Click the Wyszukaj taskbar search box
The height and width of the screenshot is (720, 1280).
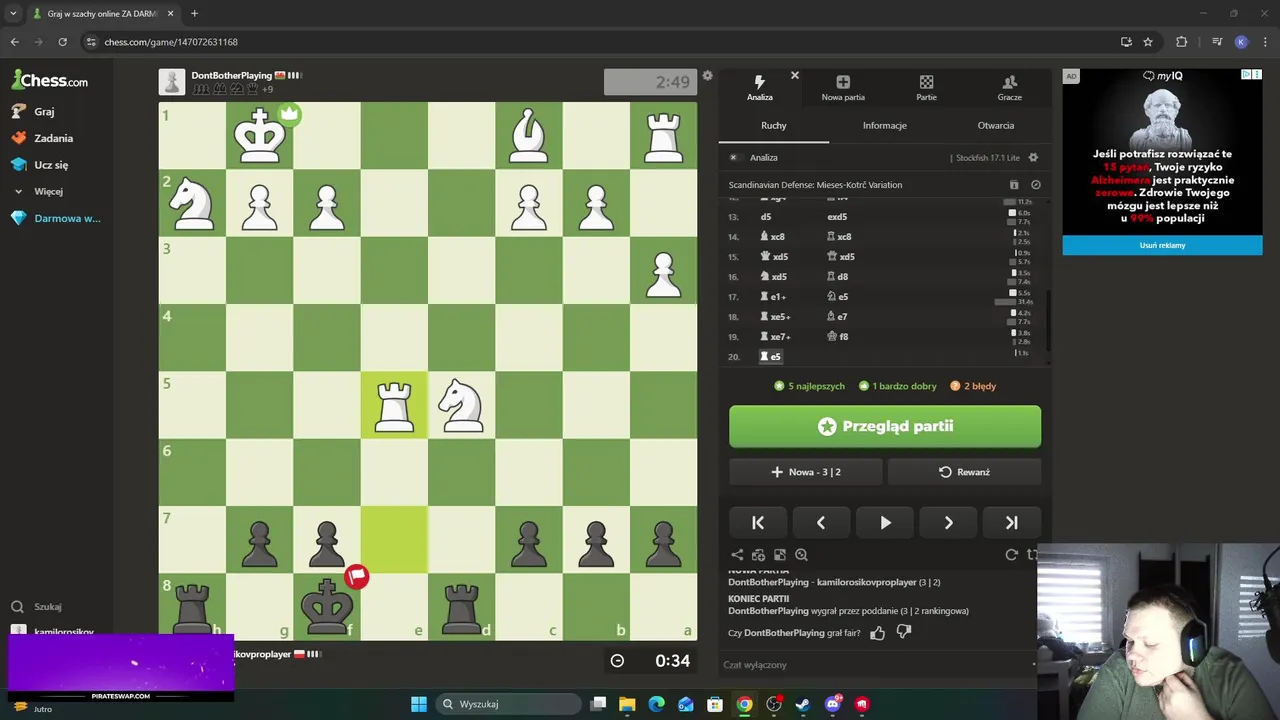(508, 704)
